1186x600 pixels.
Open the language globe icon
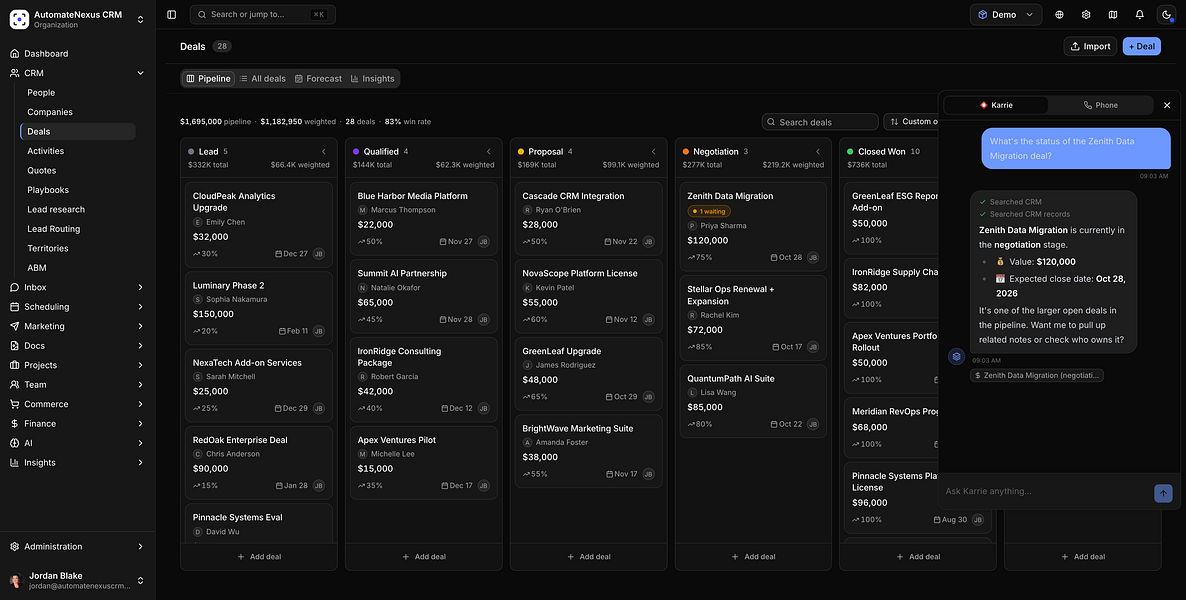(x=1060, y=14)
